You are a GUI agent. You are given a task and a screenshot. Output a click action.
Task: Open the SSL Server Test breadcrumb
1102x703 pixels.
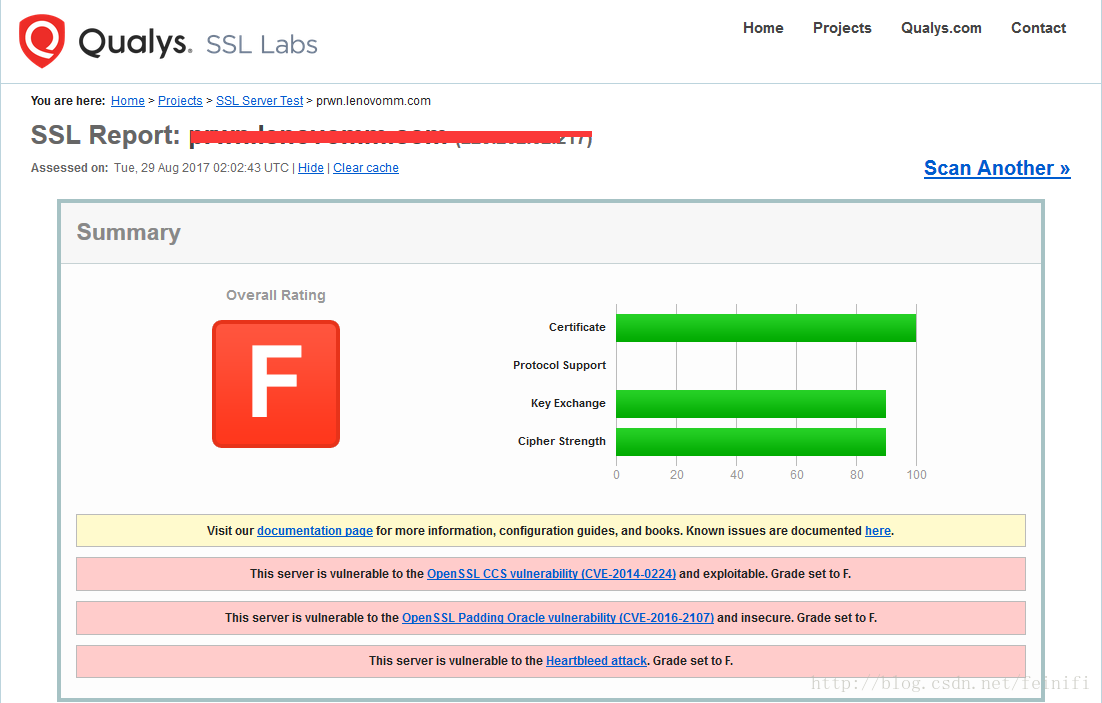point(259,101)
